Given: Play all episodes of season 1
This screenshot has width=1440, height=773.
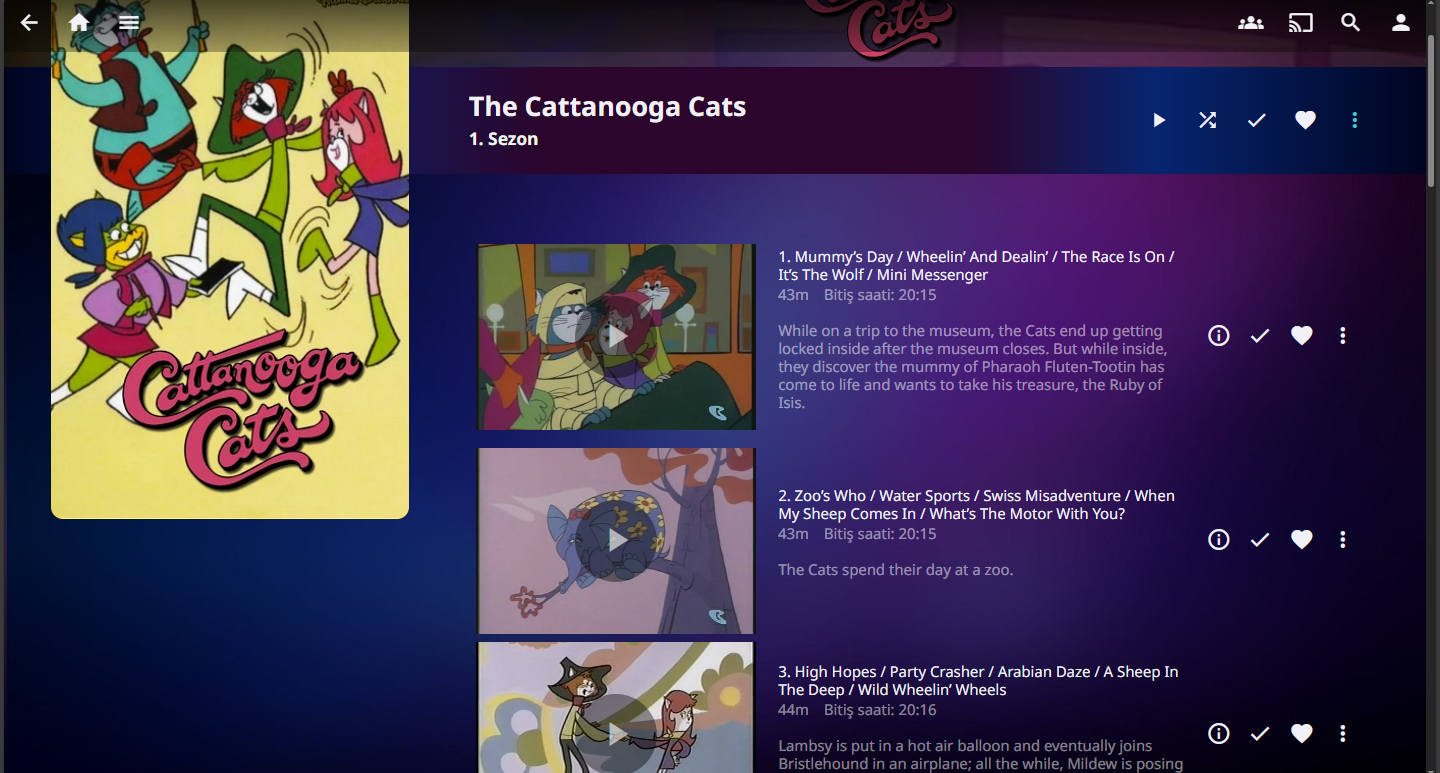Looking at the screenshot, I should click(1159, 120).
